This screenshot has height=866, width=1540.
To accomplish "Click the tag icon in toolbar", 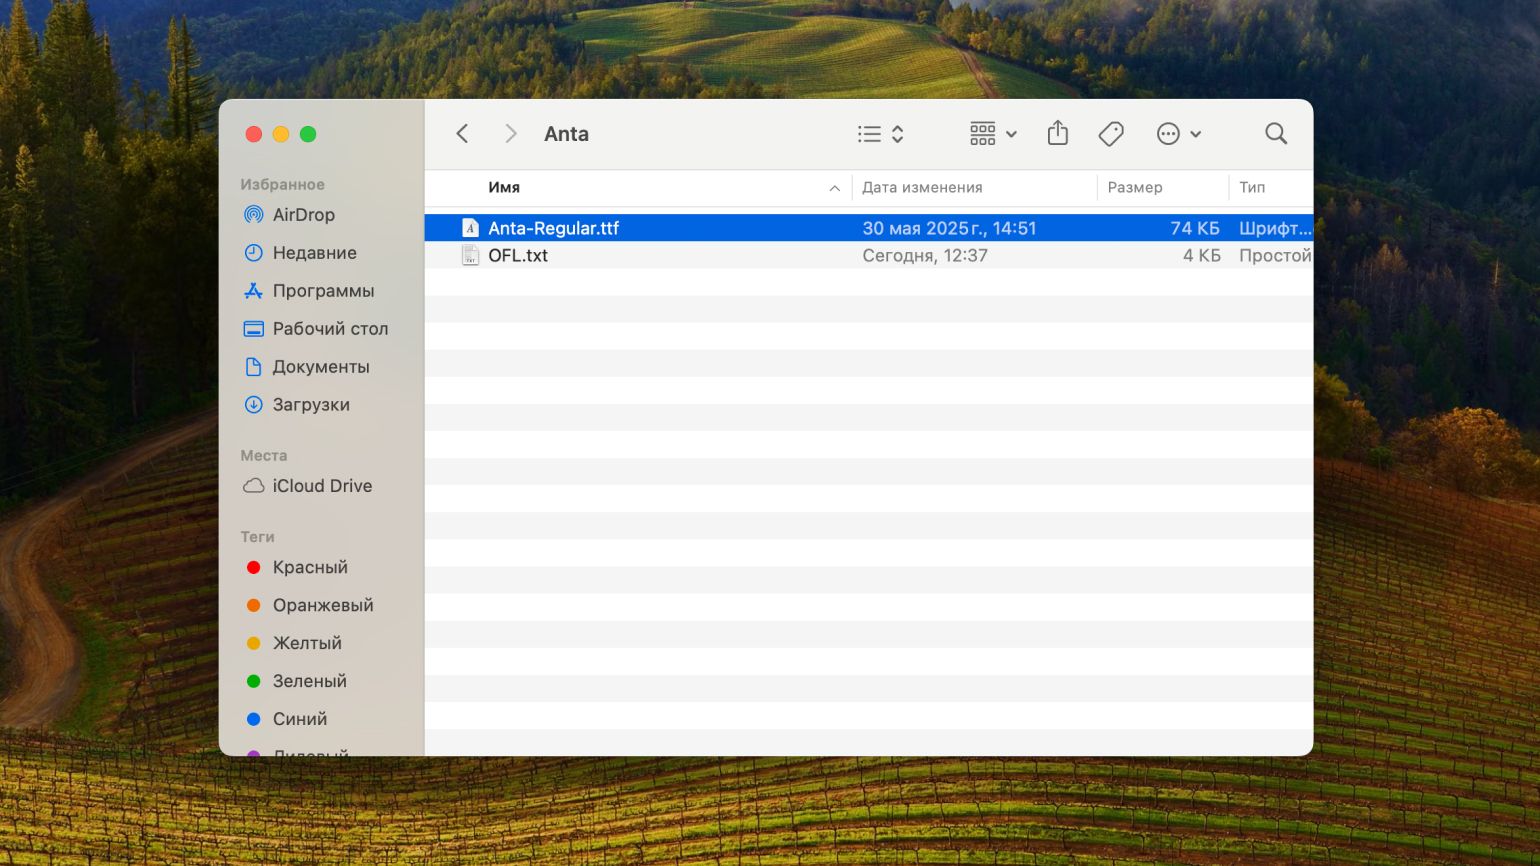I will (1111, 134).
